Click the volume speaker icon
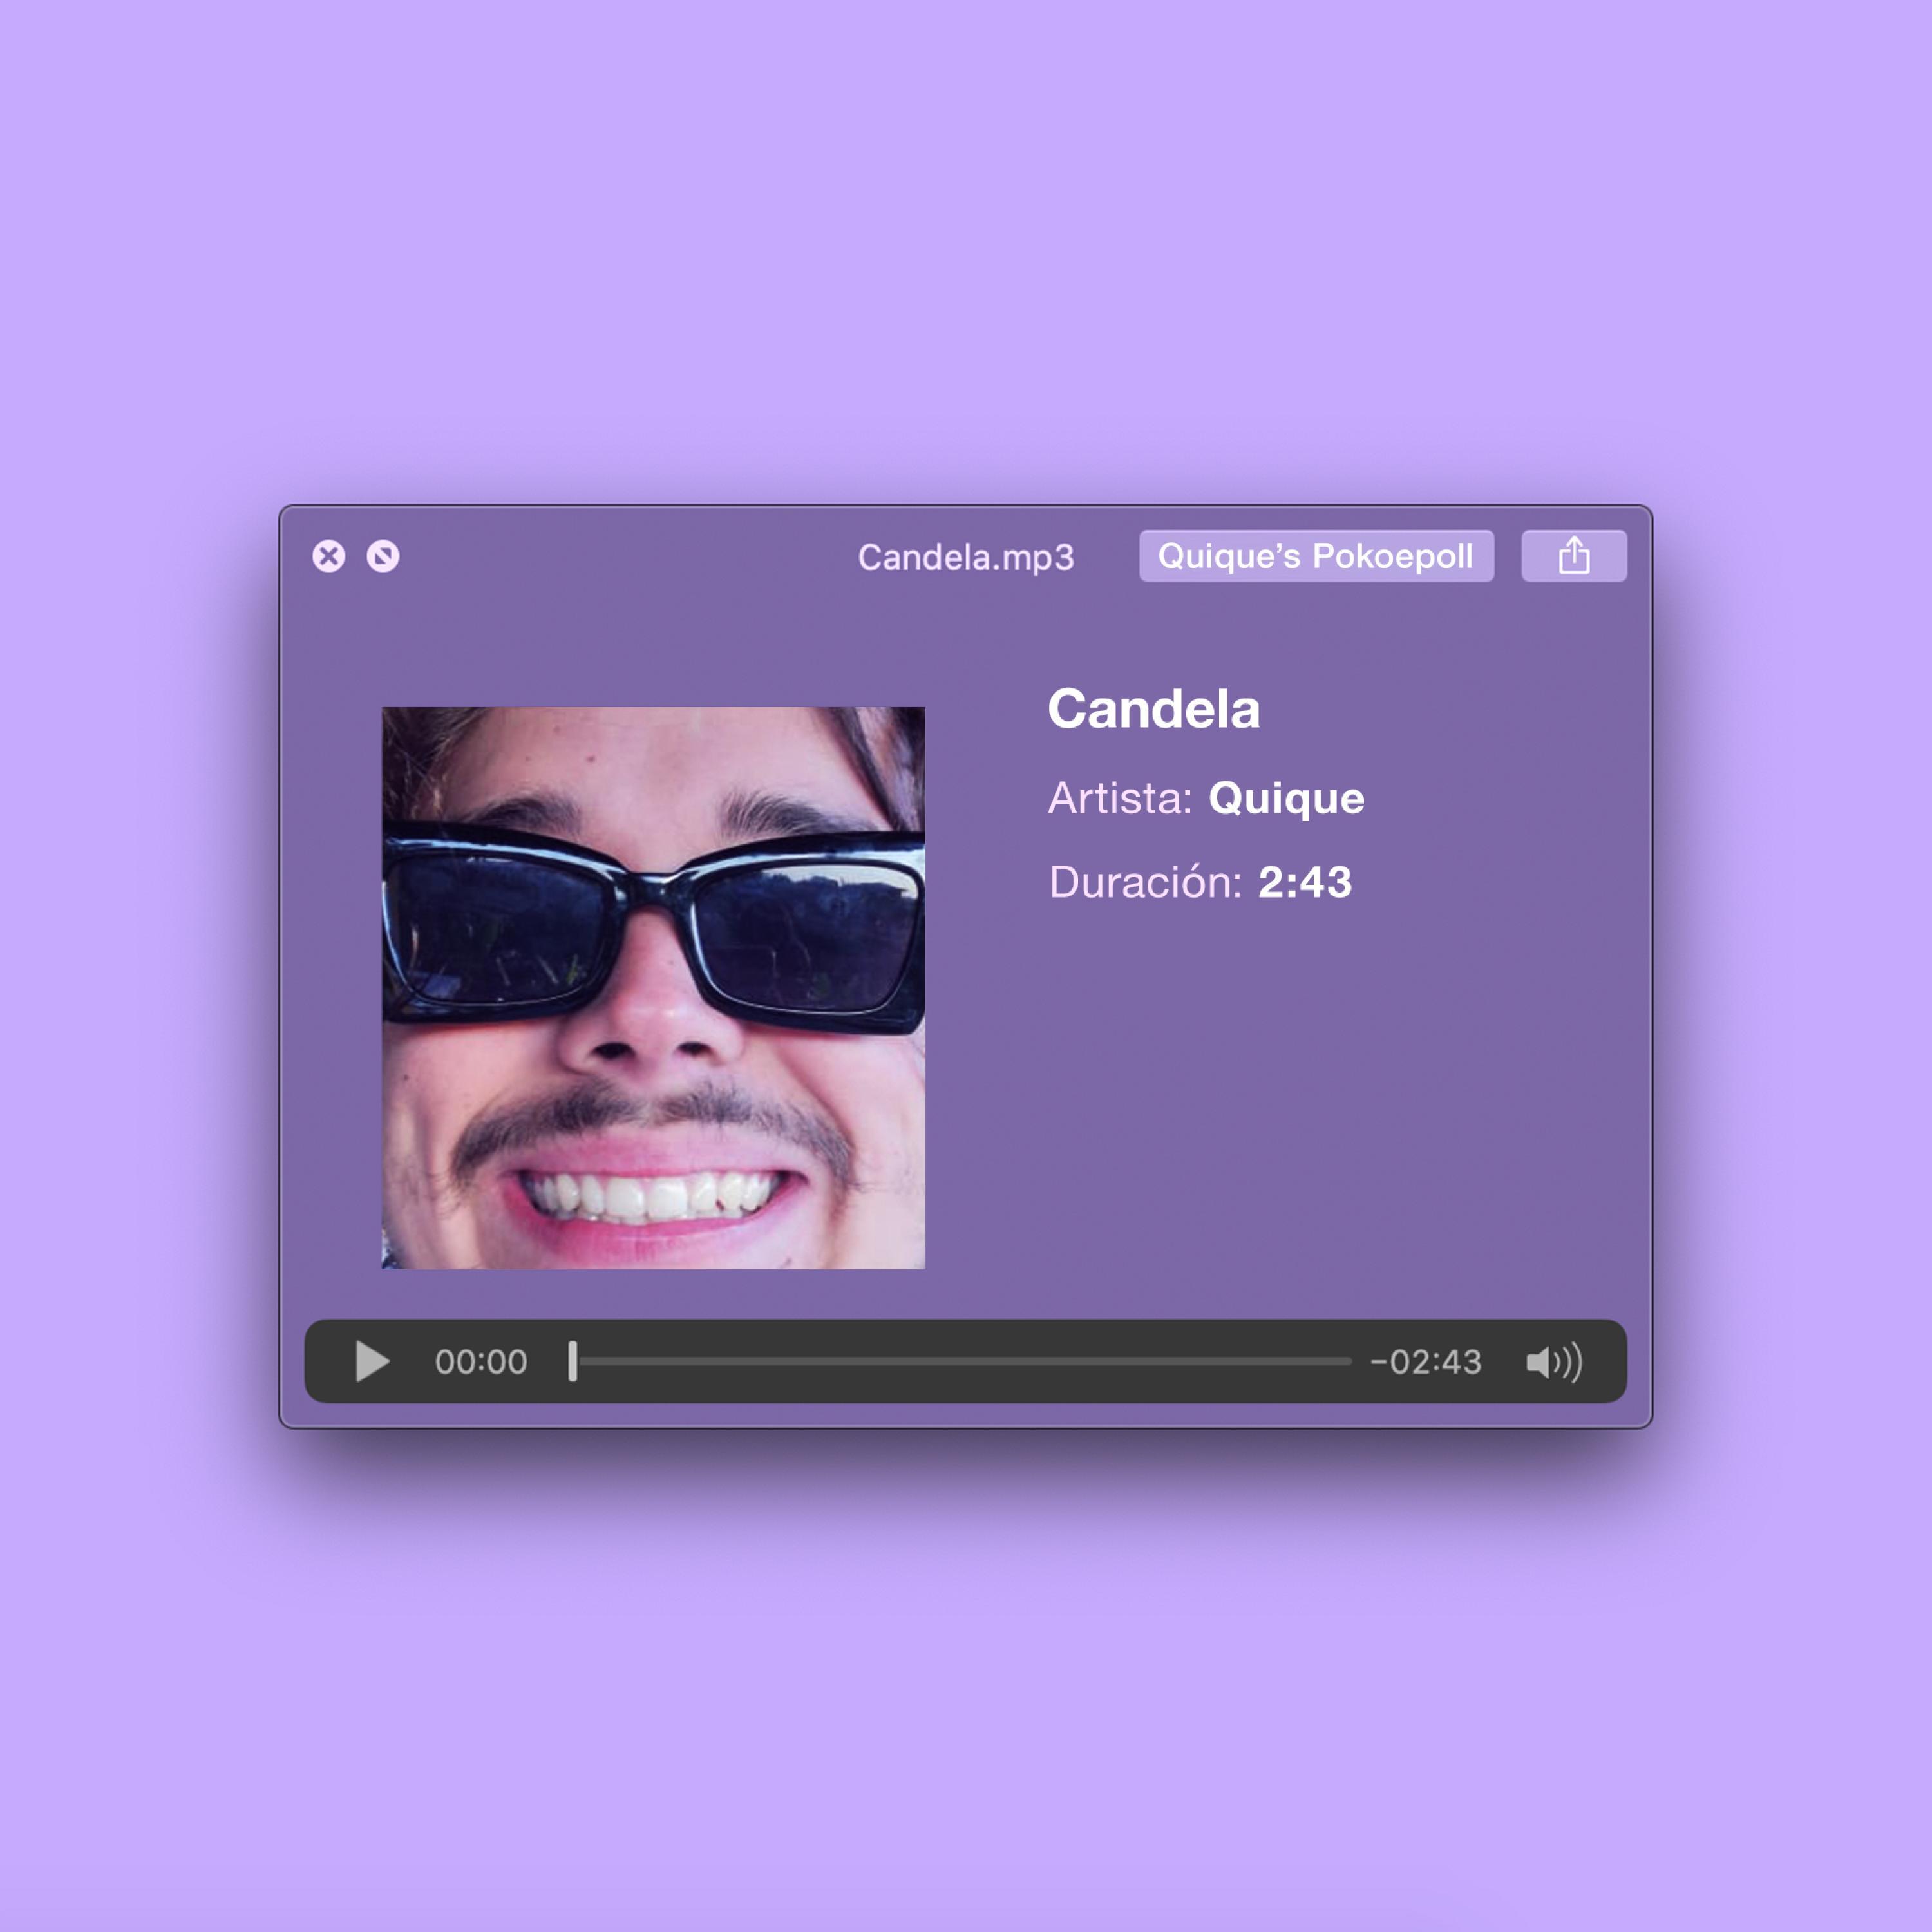This screenshot has width=1932, height=1932. tap(1553, 1362)
